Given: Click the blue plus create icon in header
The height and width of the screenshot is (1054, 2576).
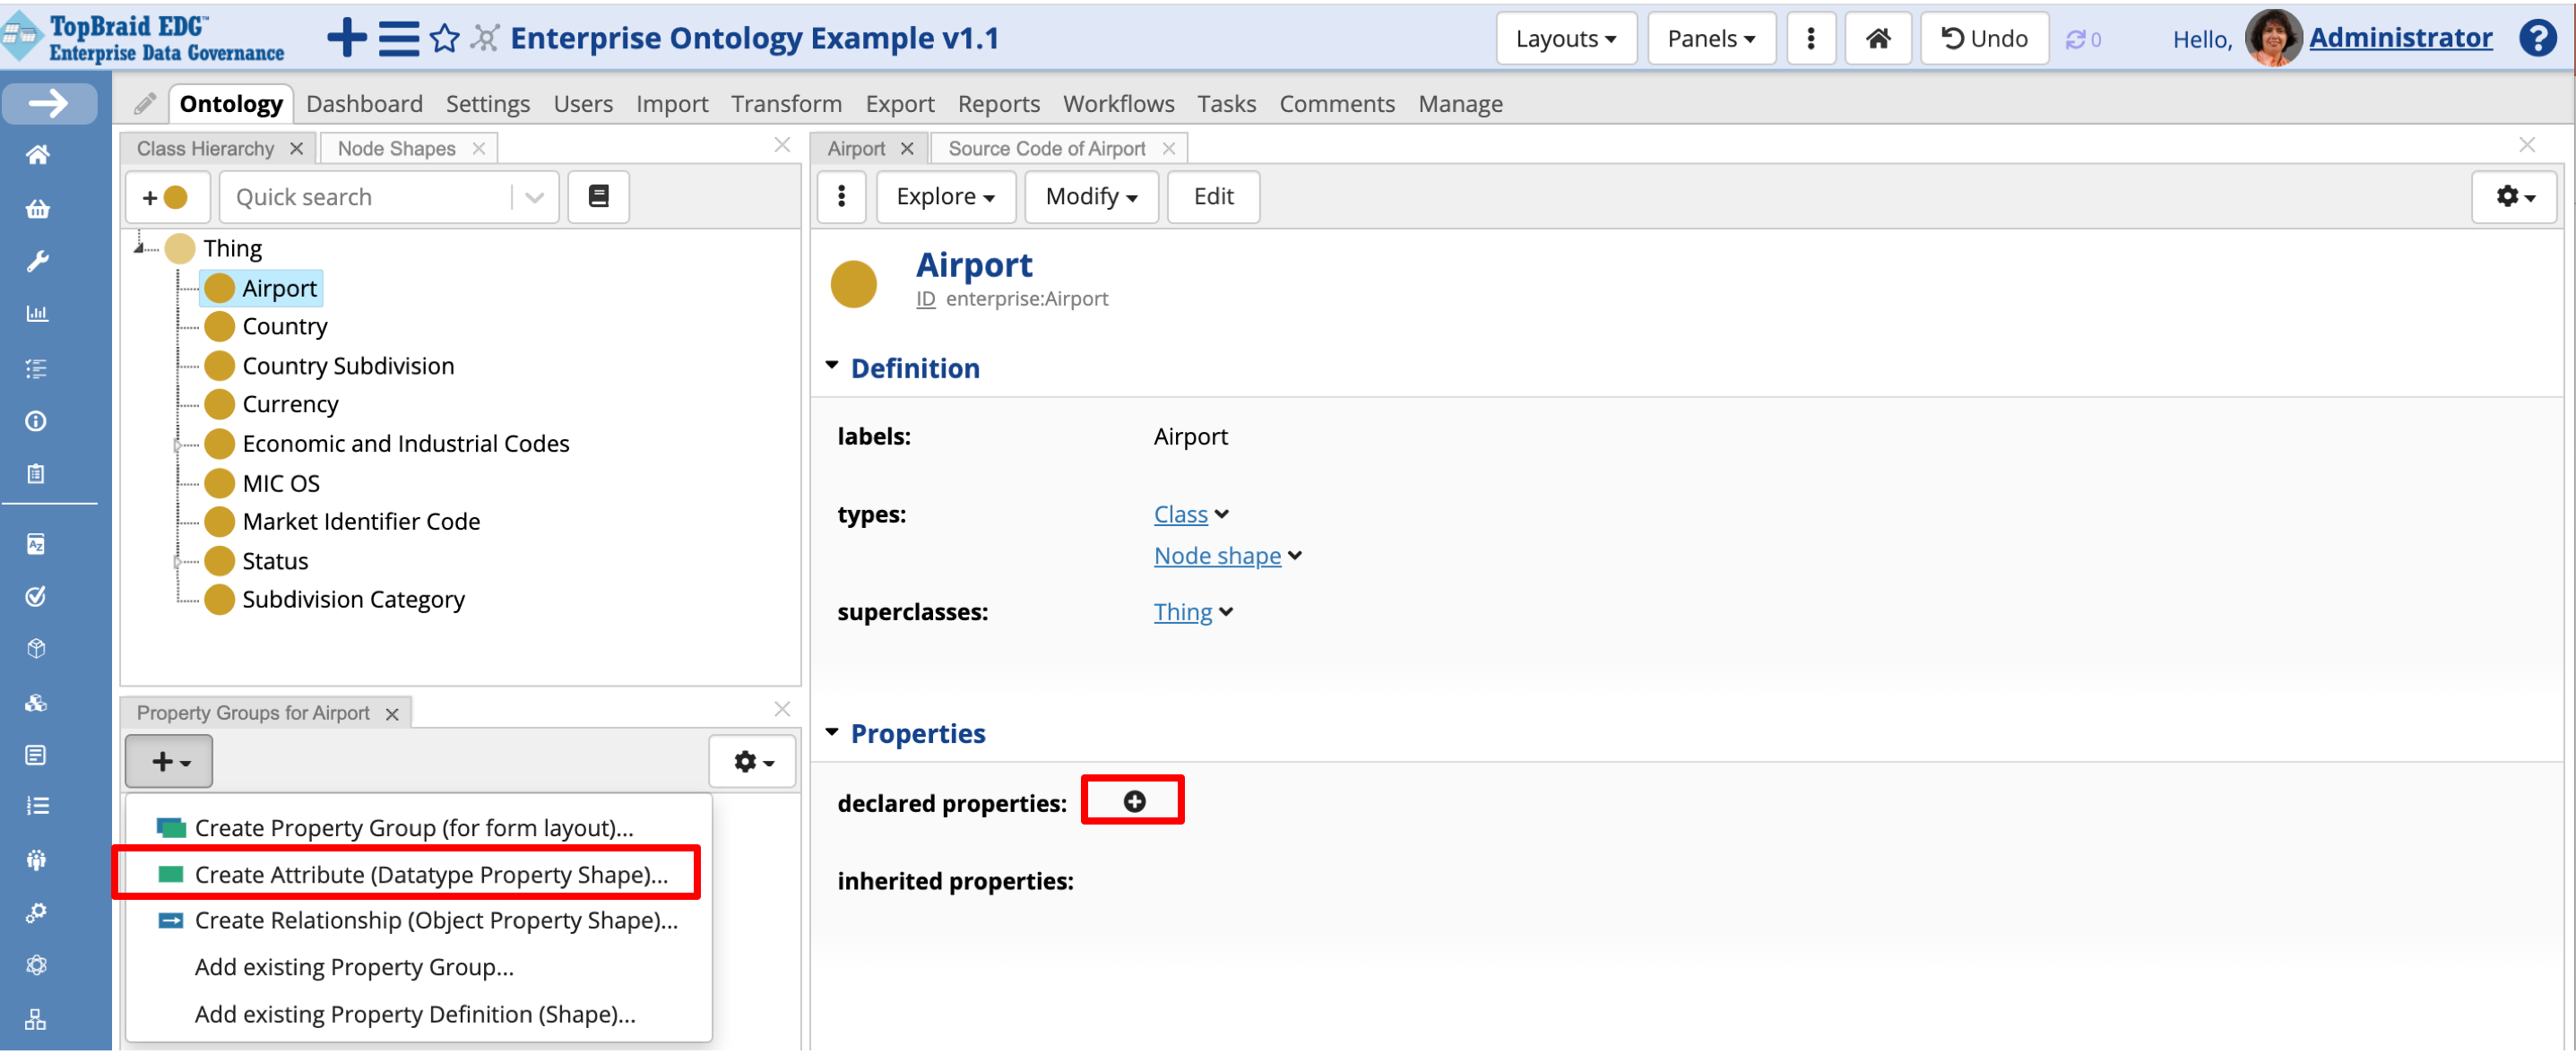Looking at the screenshot, I should (347, 38).
